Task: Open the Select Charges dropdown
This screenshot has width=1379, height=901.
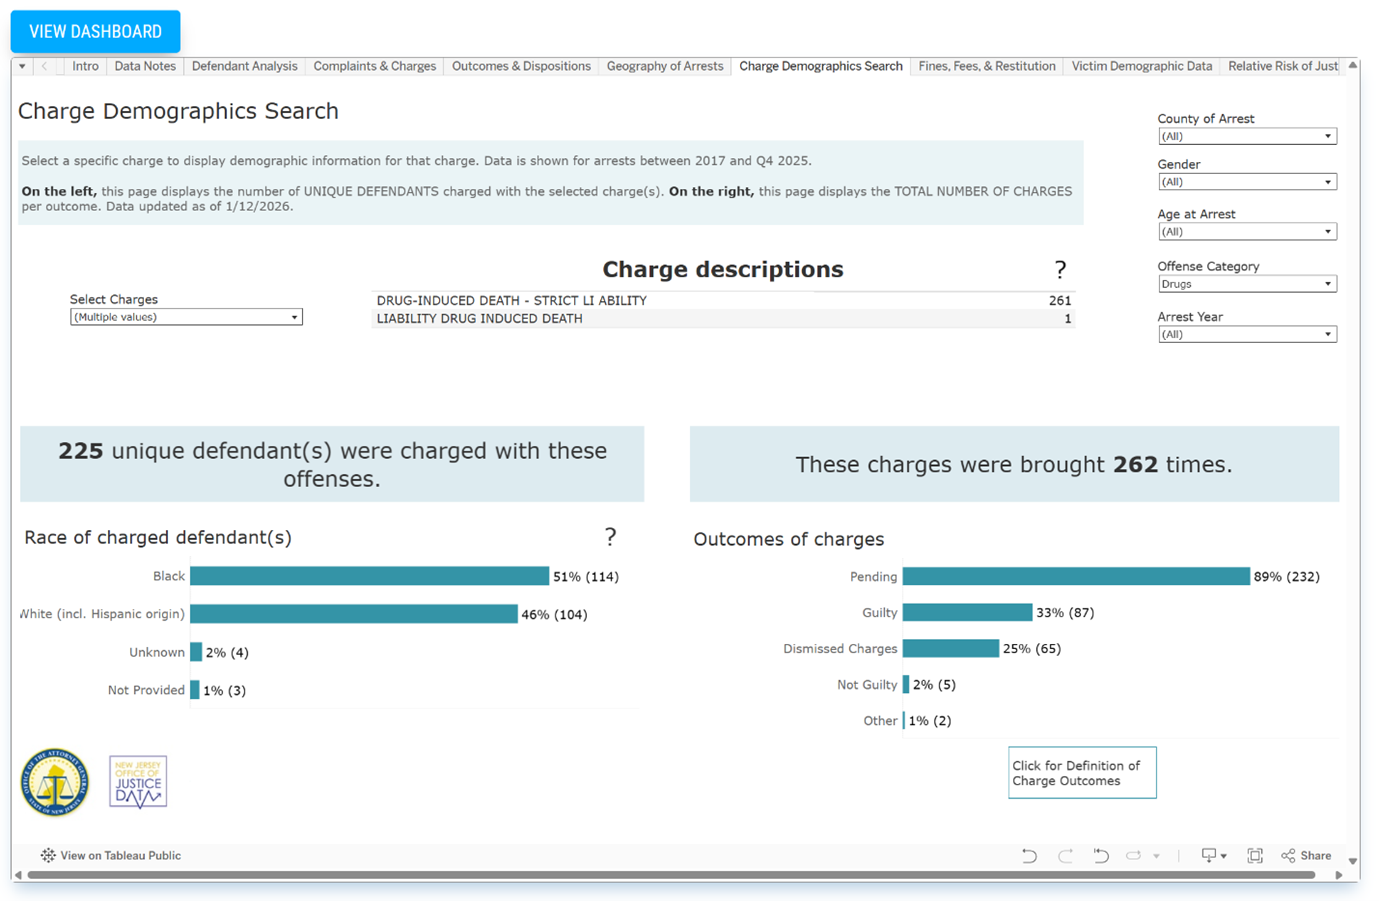Action: point(186,317)
